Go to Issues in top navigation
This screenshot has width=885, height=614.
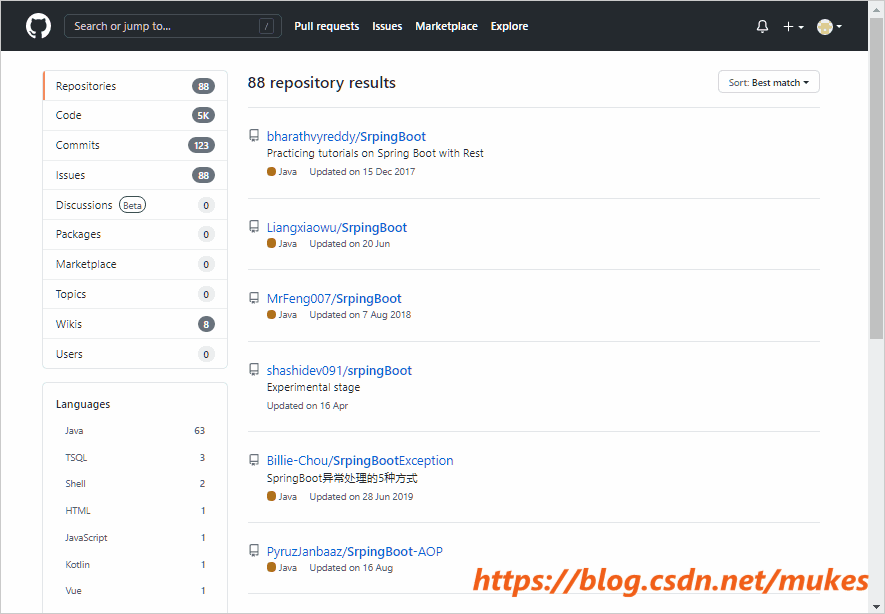(x=387, y=26)
